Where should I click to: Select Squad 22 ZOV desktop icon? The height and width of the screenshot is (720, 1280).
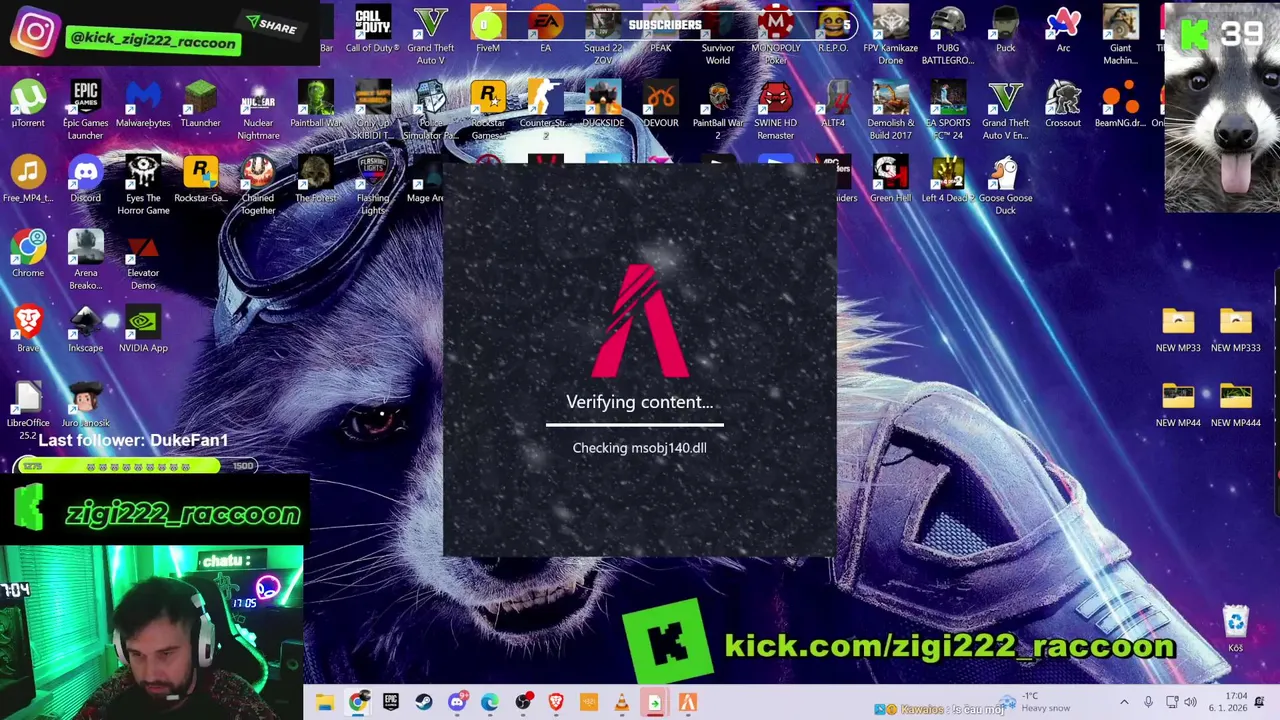click(603, 36)
